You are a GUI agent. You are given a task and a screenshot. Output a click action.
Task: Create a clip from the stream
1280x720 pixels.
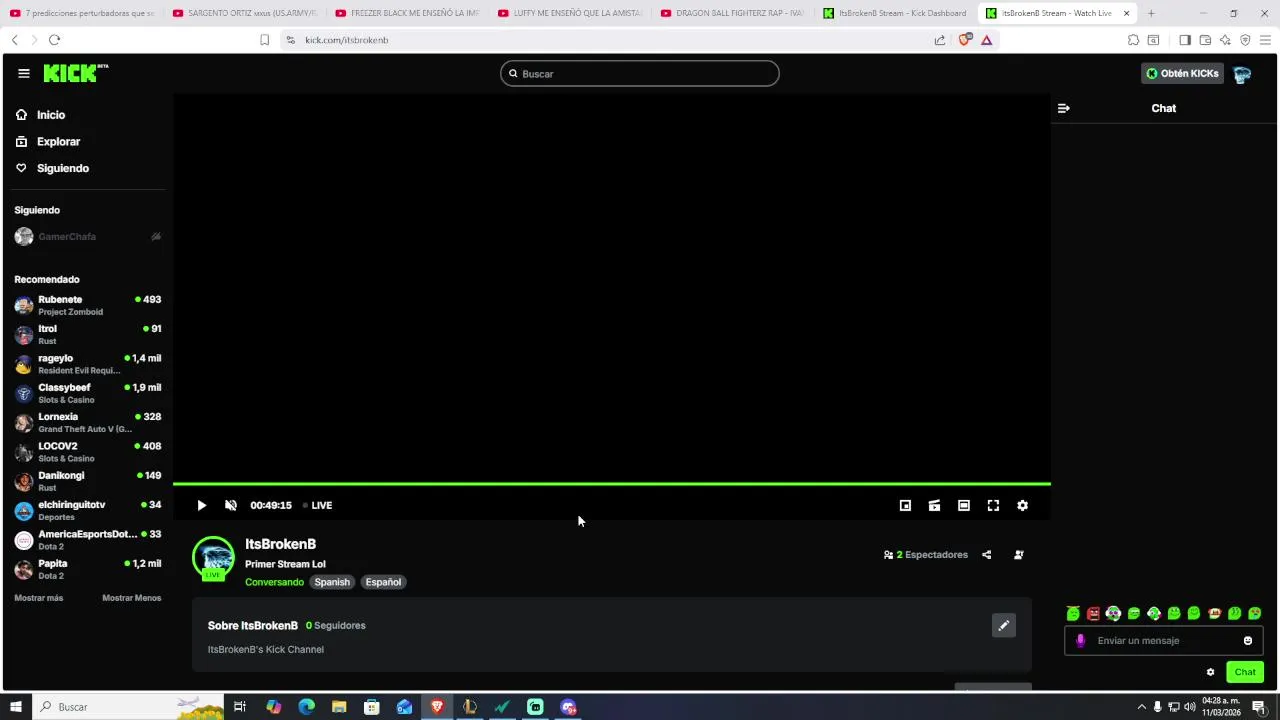click(934, 505)
